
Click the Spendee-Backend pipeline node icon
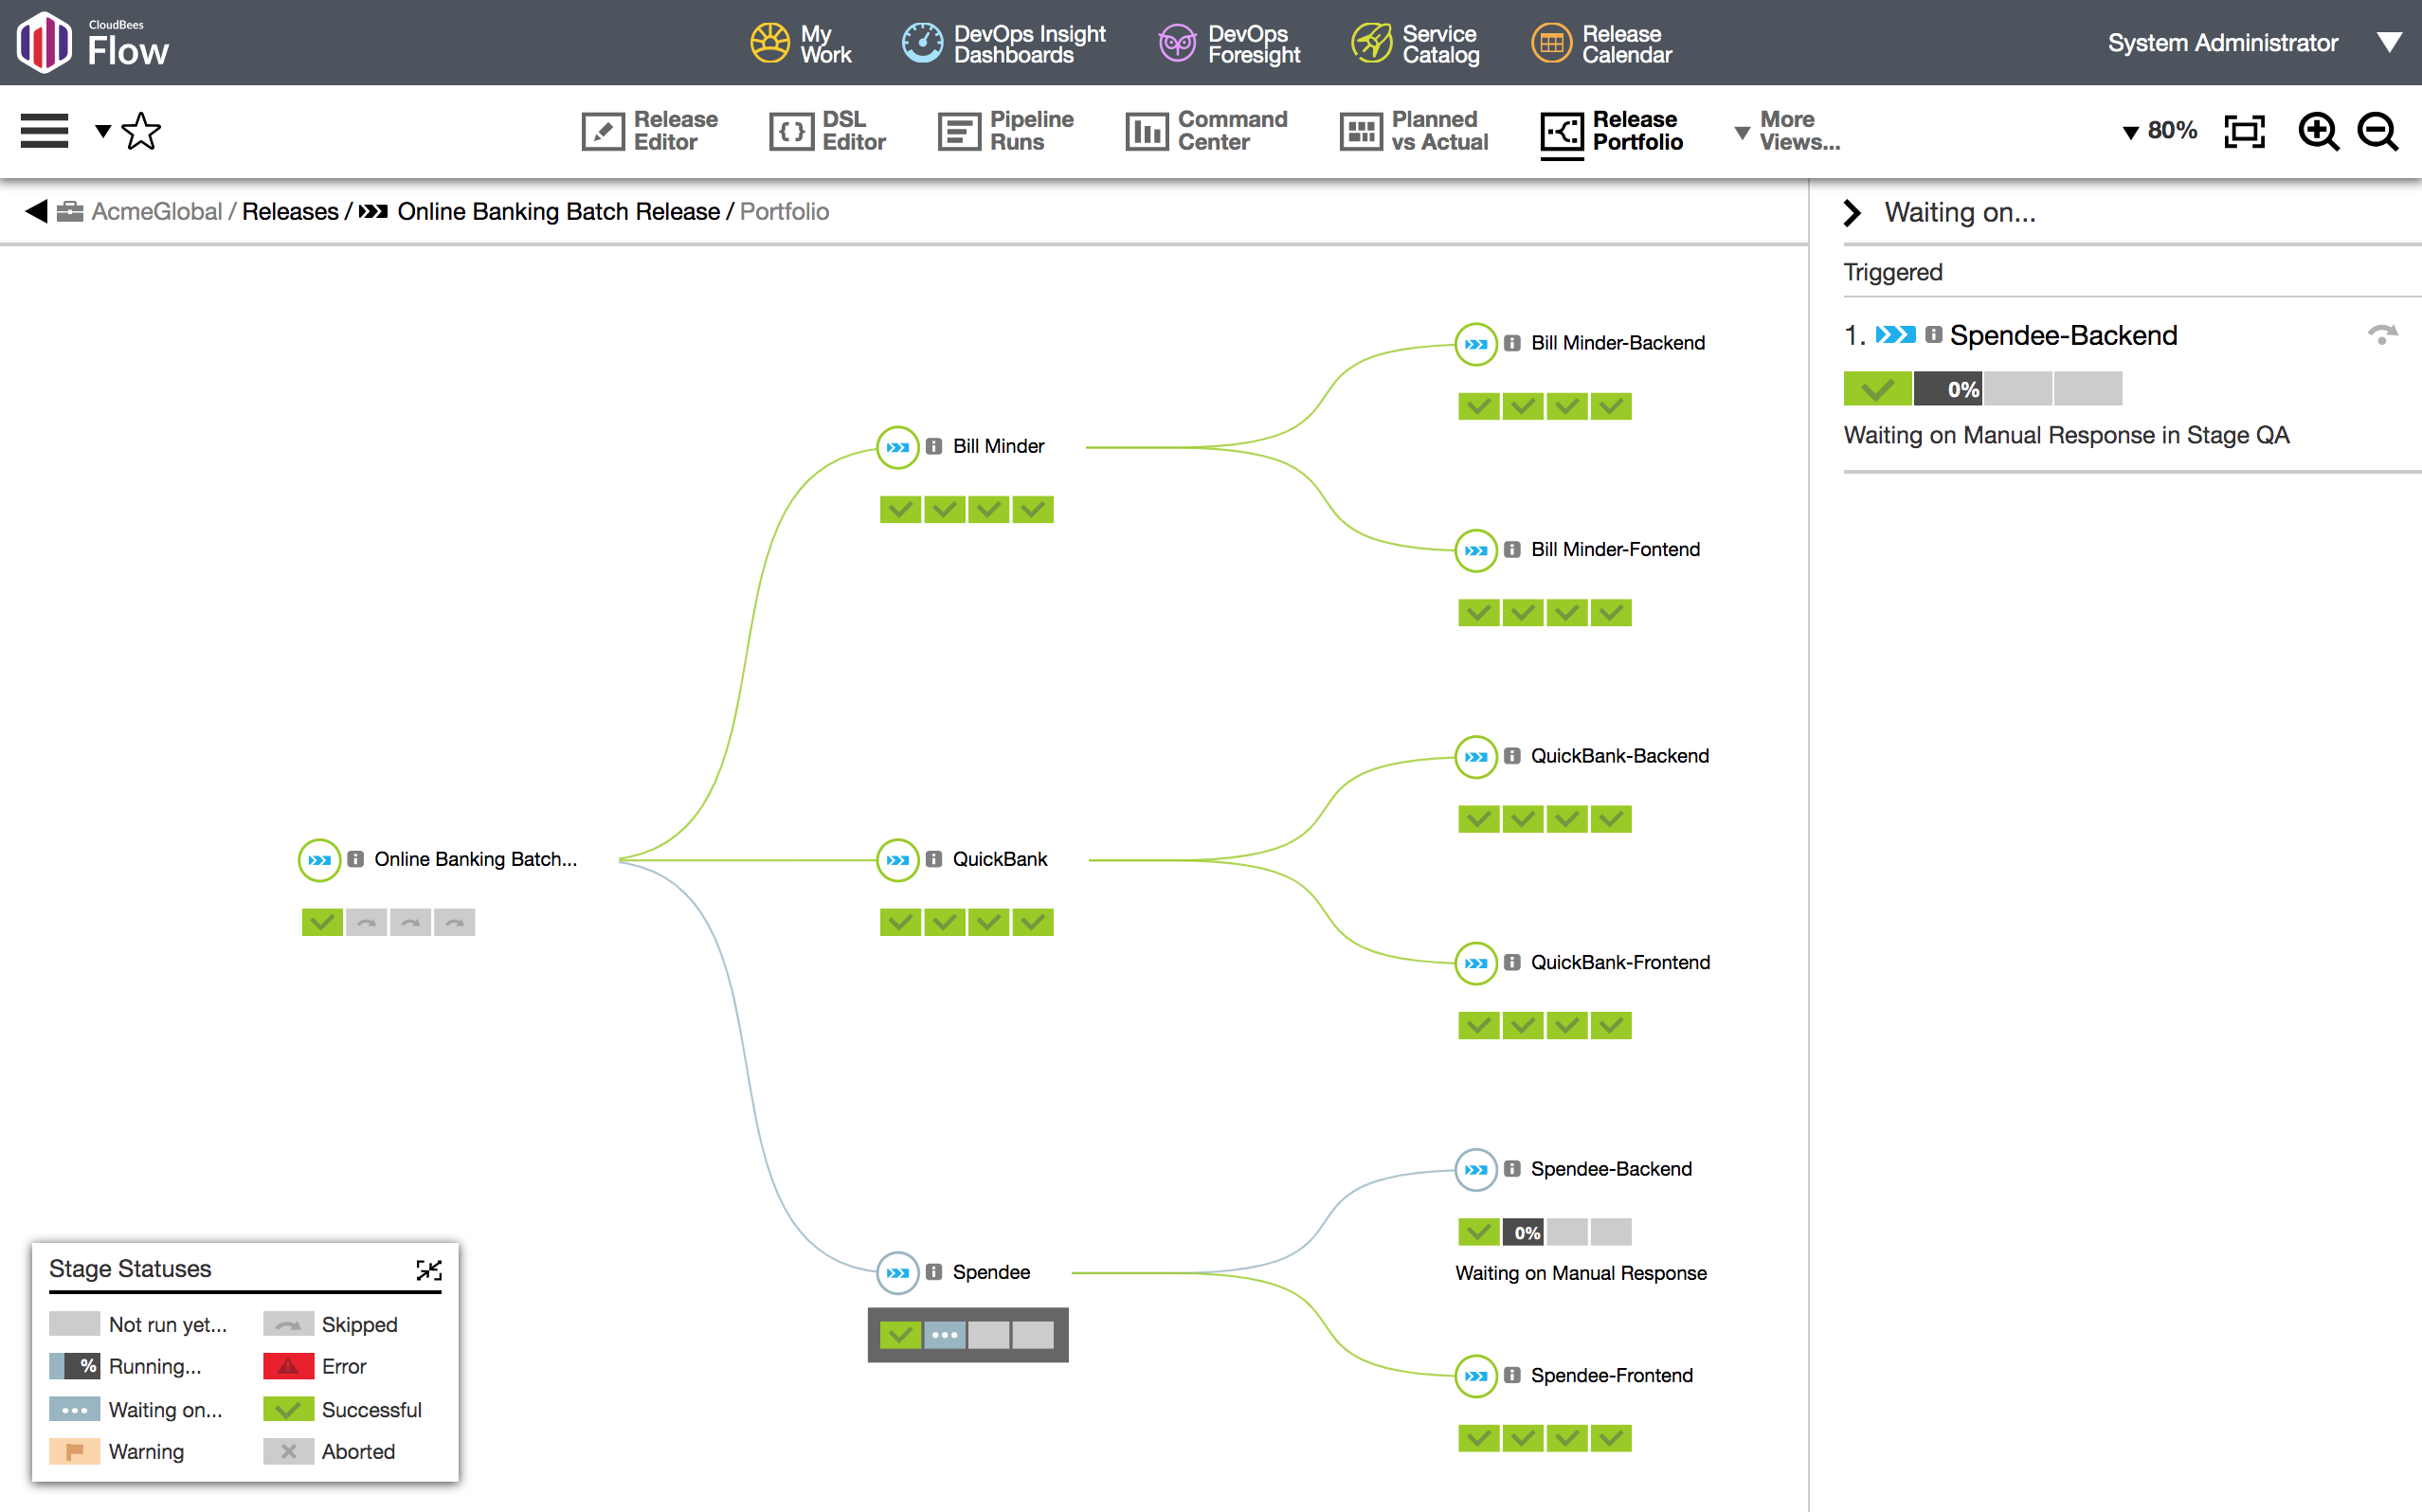1475,1169
